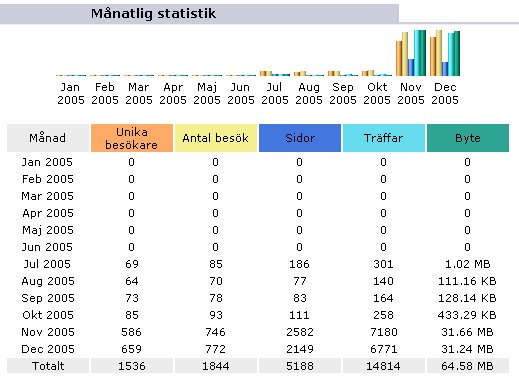Select the Sep 2005 table row label

(x=48, y=298)
